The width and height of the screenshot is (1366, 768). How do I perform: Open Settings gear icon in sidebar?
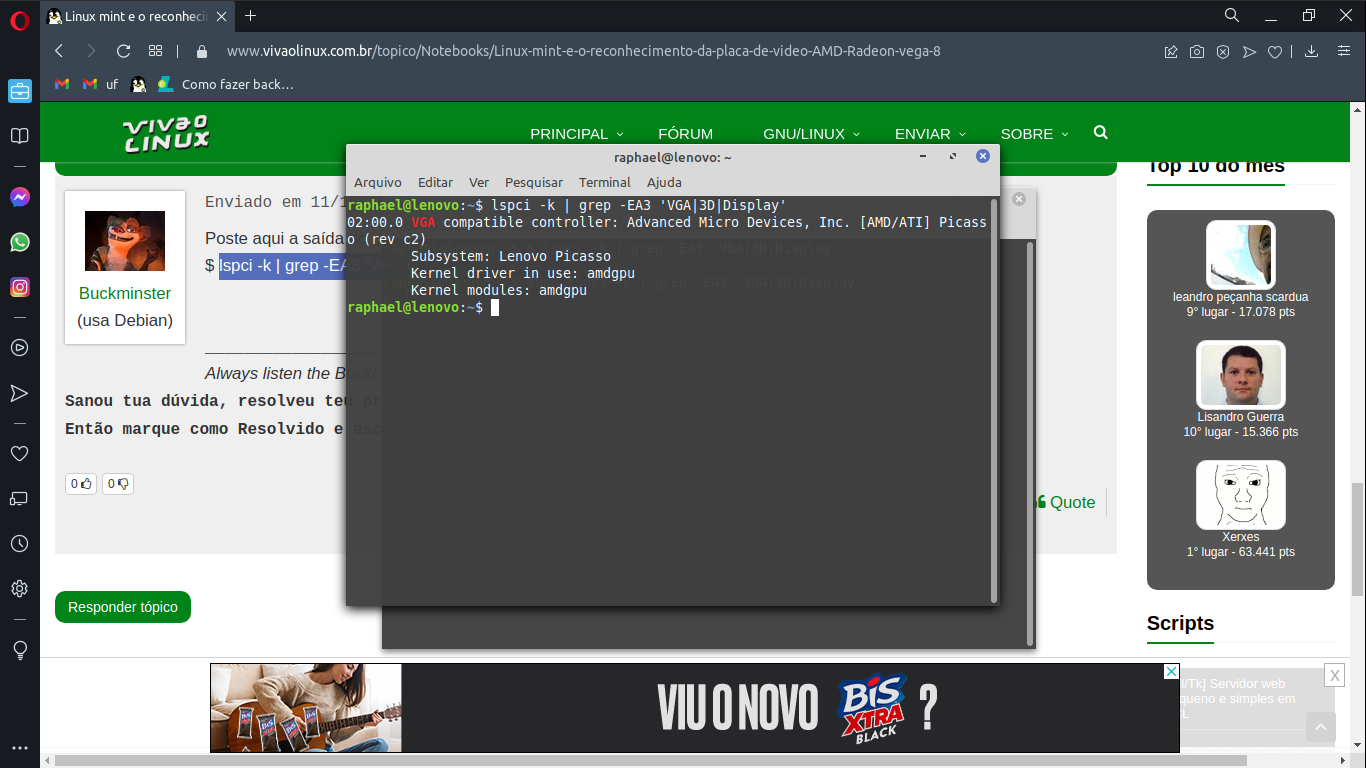coord(19,589)
